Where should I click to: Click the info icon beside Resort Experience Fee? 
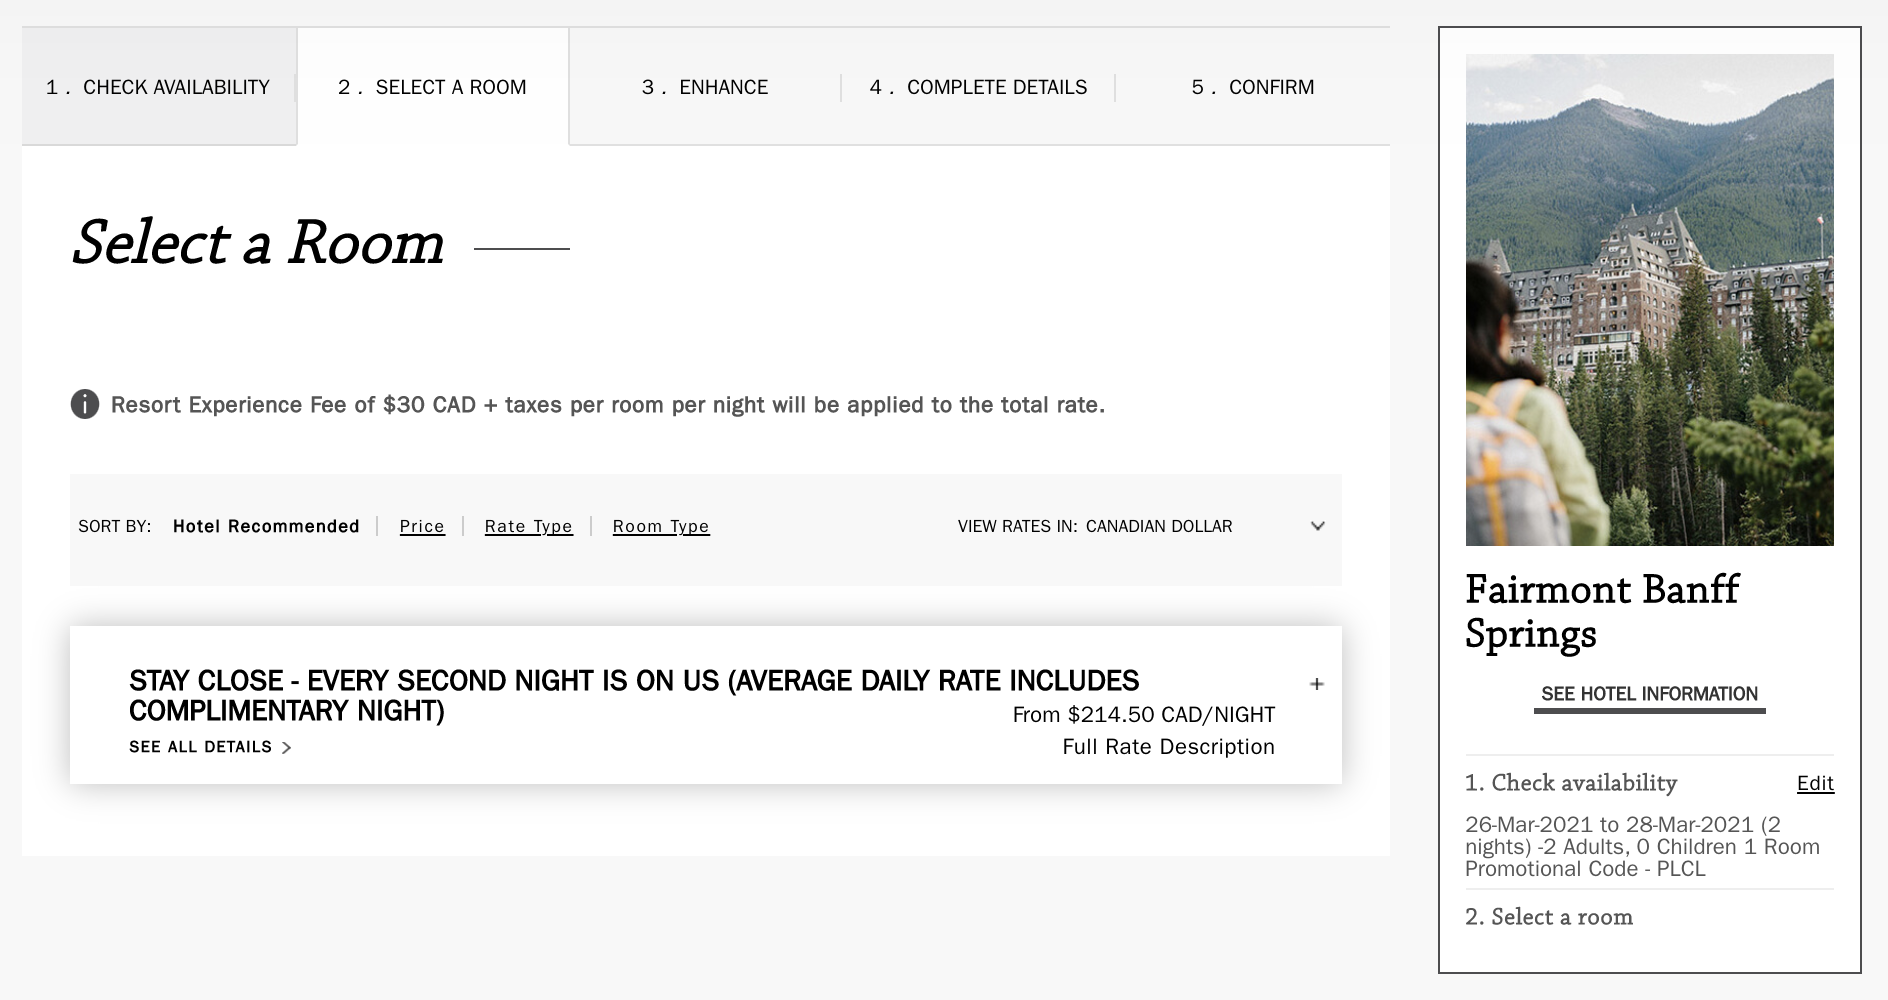[x=85, y=405]
